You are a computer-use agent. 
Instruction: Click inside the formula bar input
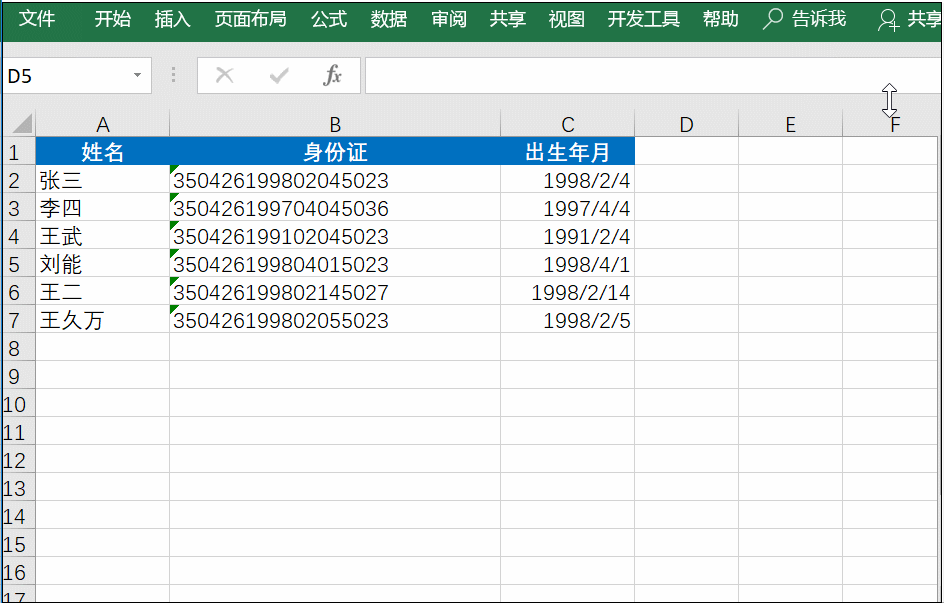[653, 76]
